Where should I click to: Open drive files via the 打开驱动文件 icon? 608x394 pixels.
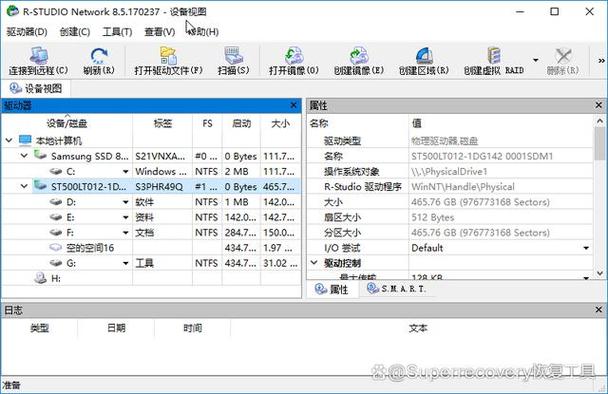tap(169, 56)
